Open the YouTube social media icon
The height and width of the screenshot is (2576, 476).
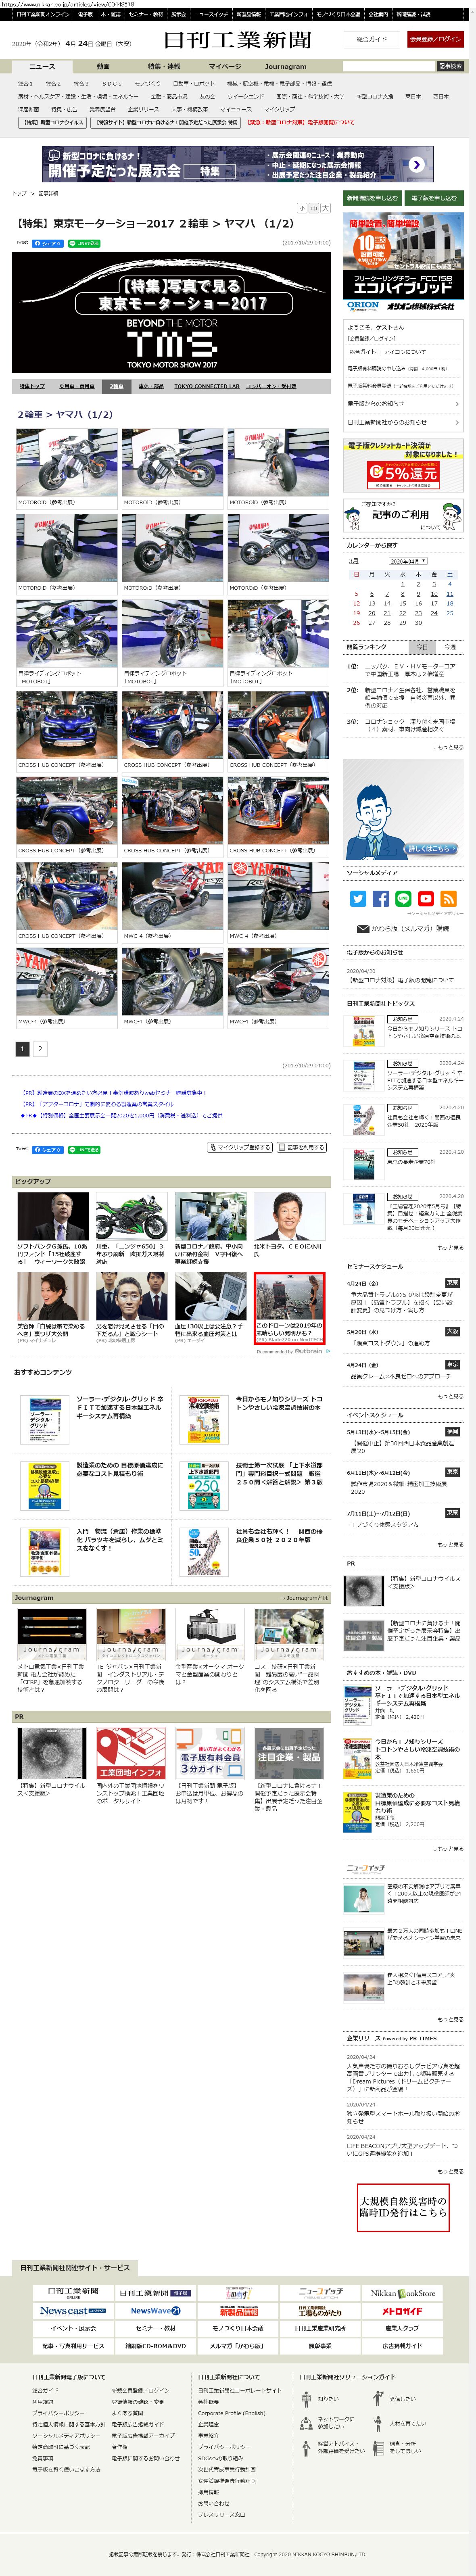(x=426, y=899)
